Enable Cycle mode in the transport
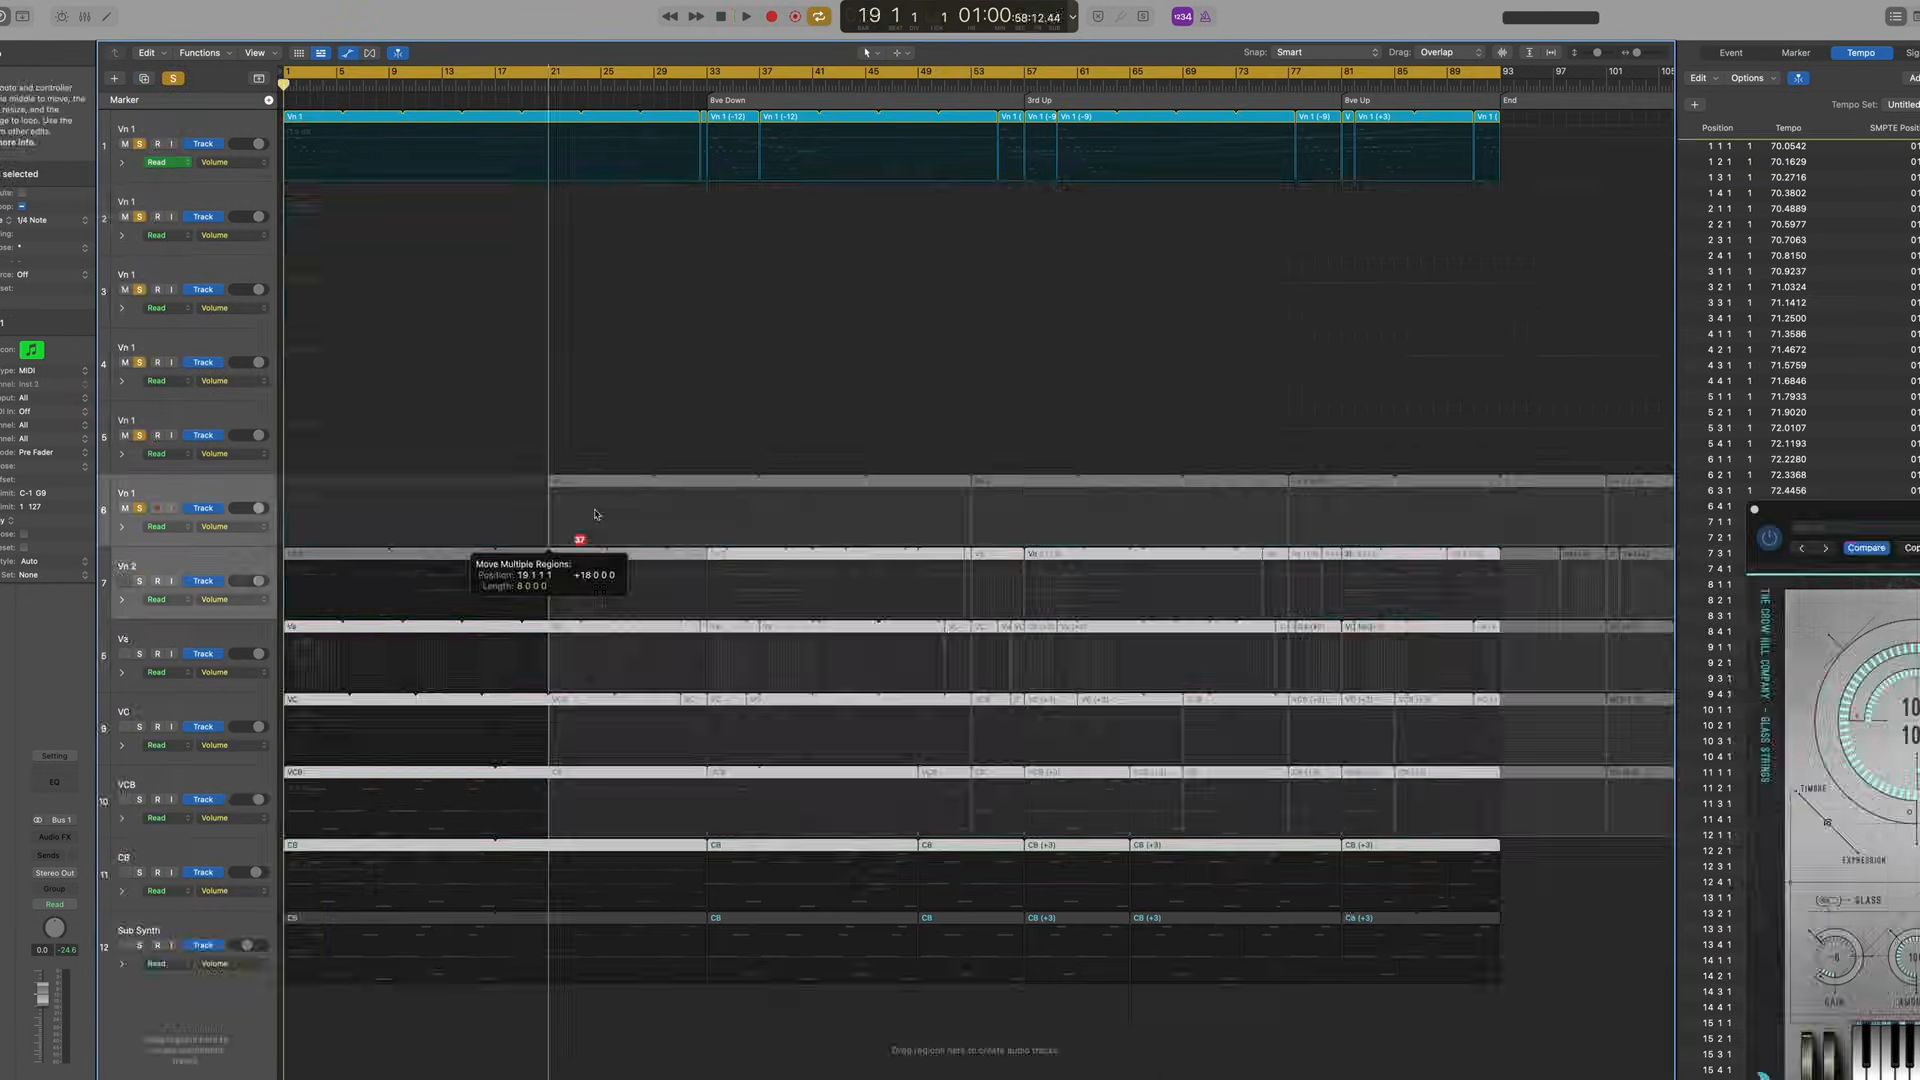Image resolution: width=1920 pixels, height=1080 pixels. 818,16
